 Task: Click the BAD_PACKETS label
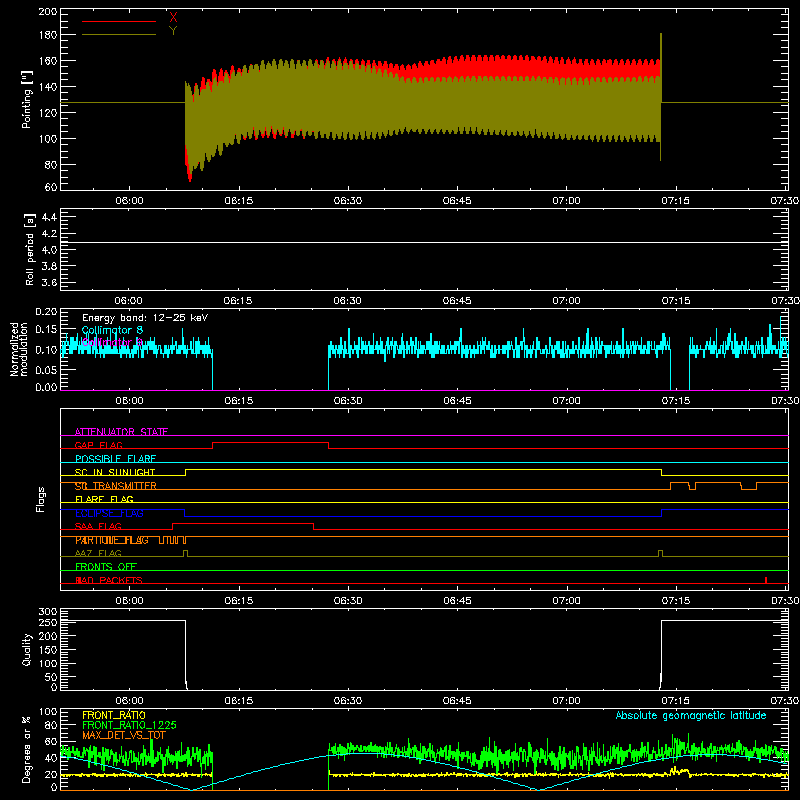(x=109, y=580)
